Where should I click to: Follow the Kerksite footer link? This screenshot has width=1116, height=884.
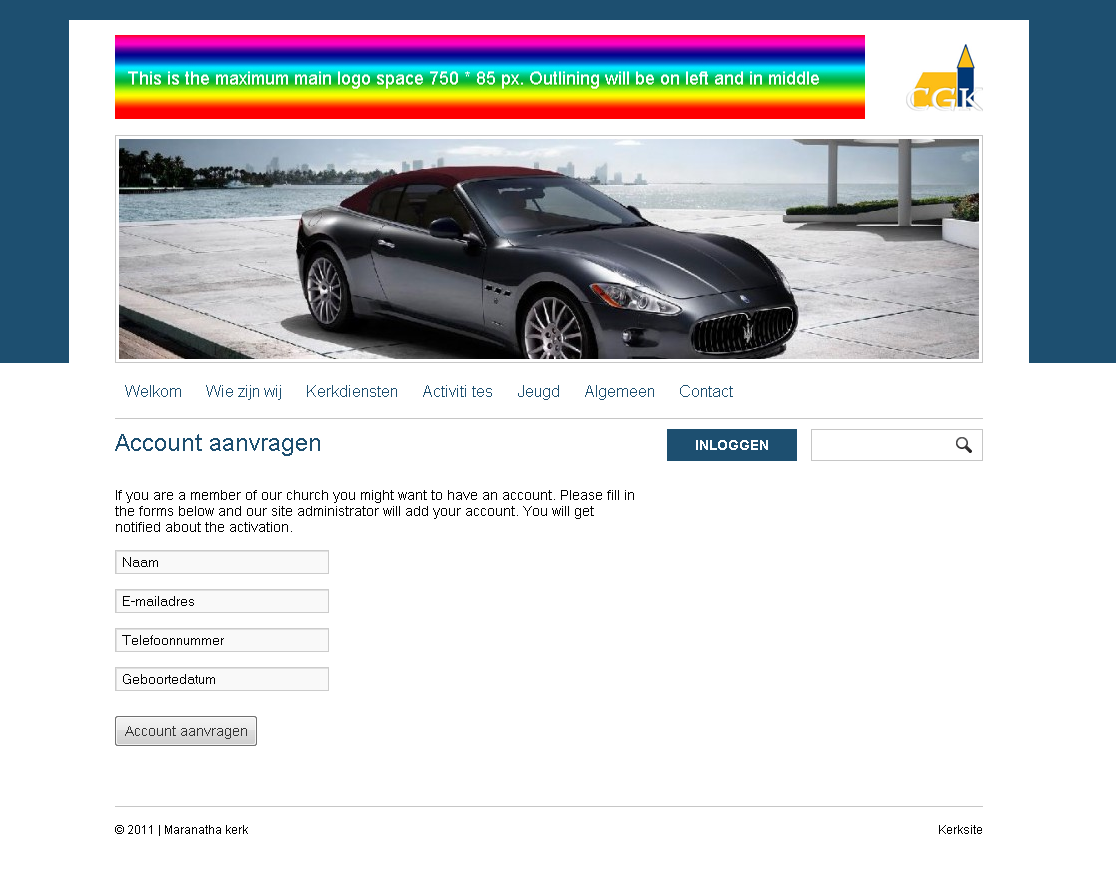tap(960, 830)
